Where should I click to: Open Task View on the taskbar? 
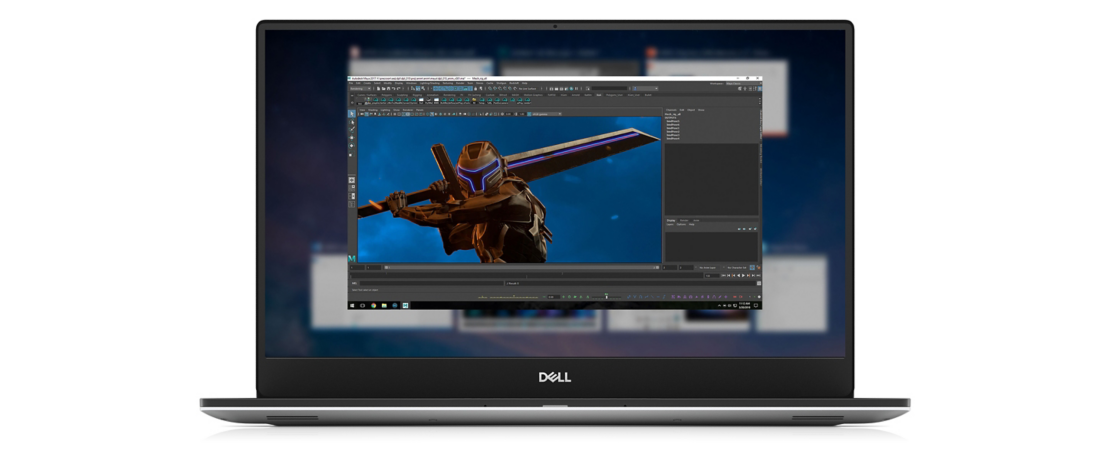(x=362, y=305)
